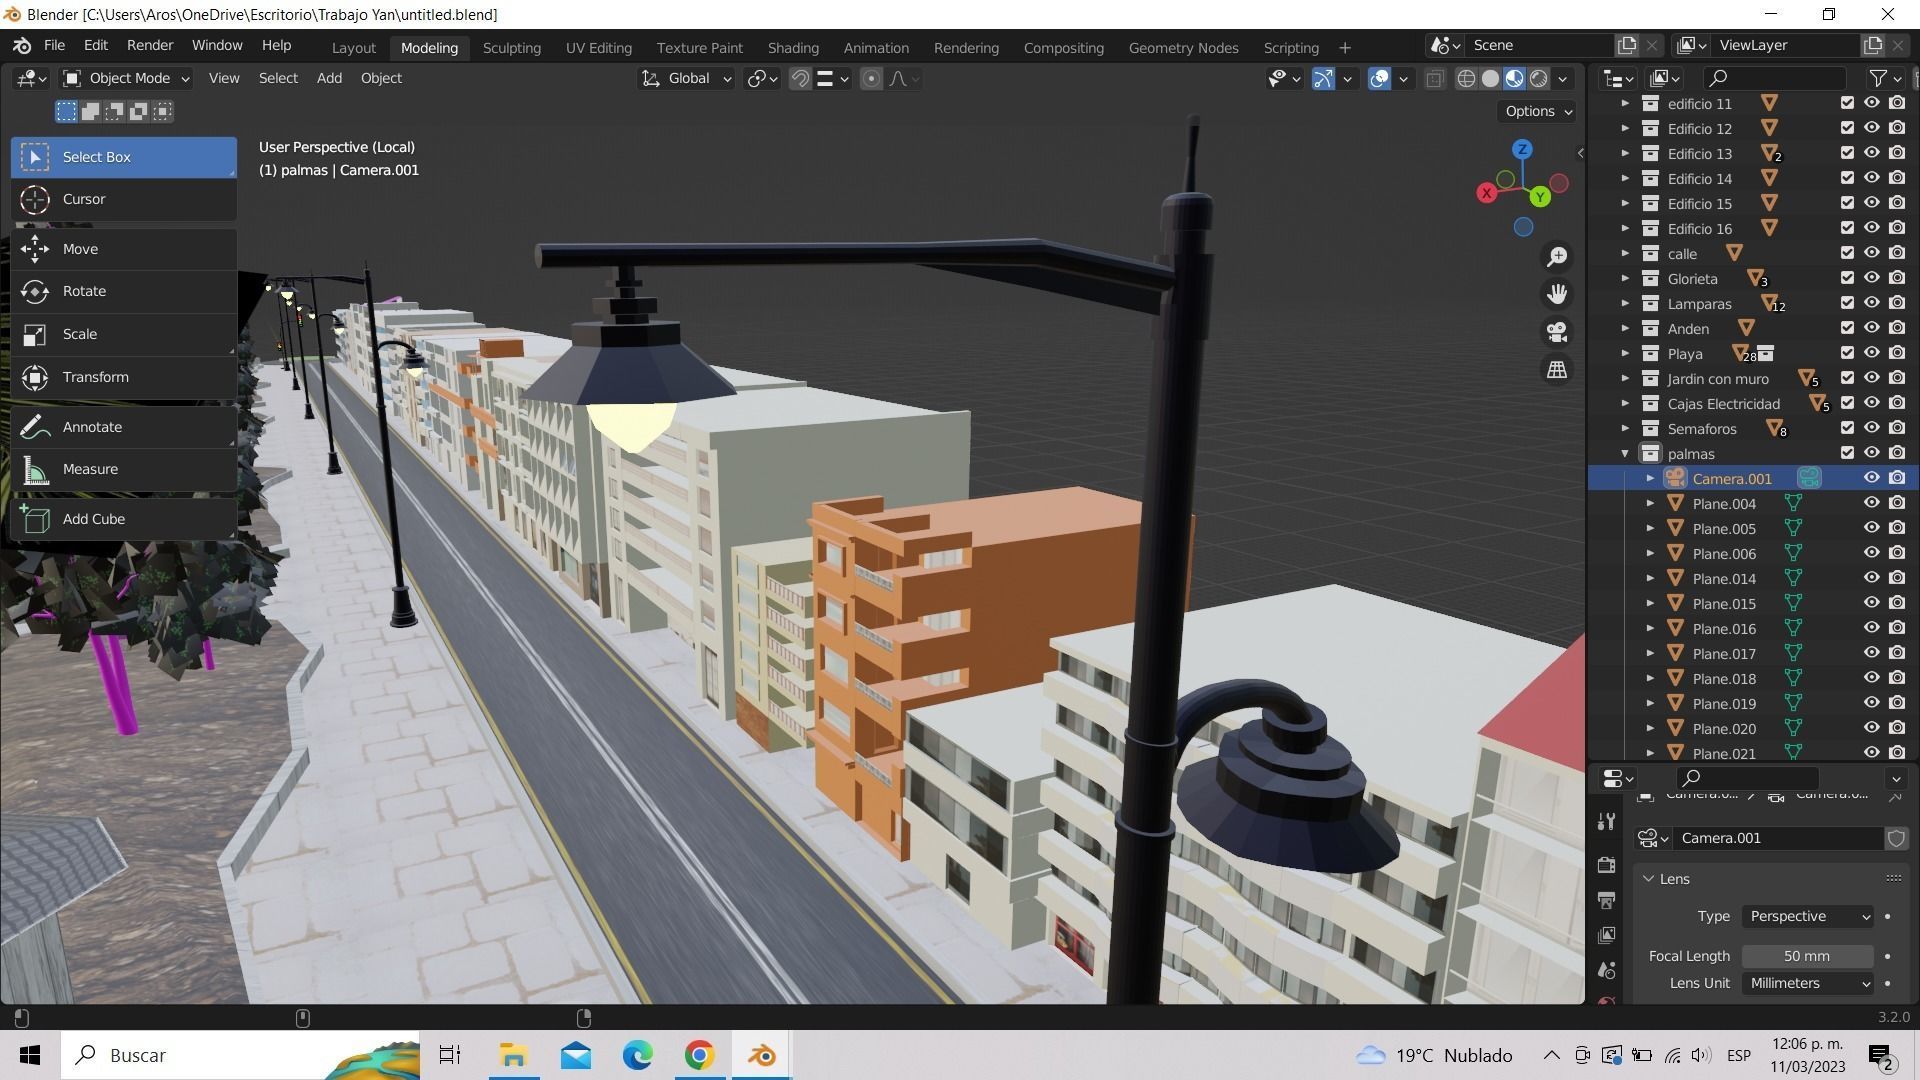The width and height of the screenshot is (1920, 1080).
Task: Switch orthographic/perspective grid gizmo
Action: tap(1557, 370)
